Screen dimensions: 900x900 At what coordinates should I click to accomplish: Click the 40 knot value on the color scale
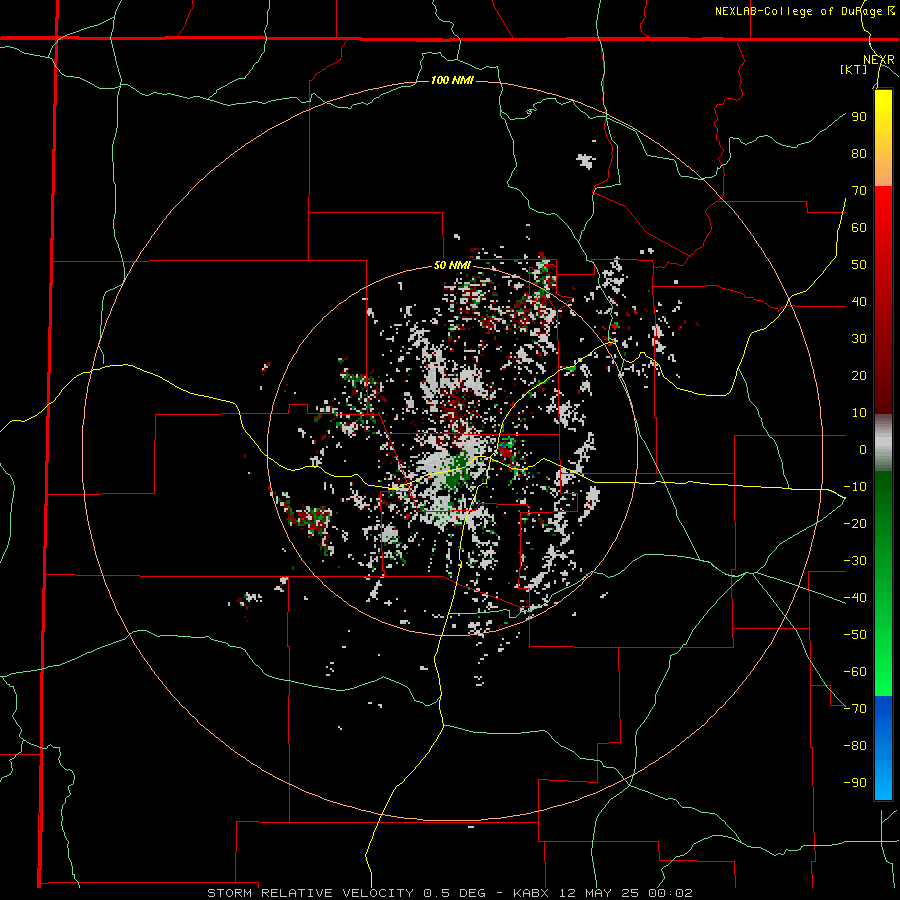click(x=859, y=302)
